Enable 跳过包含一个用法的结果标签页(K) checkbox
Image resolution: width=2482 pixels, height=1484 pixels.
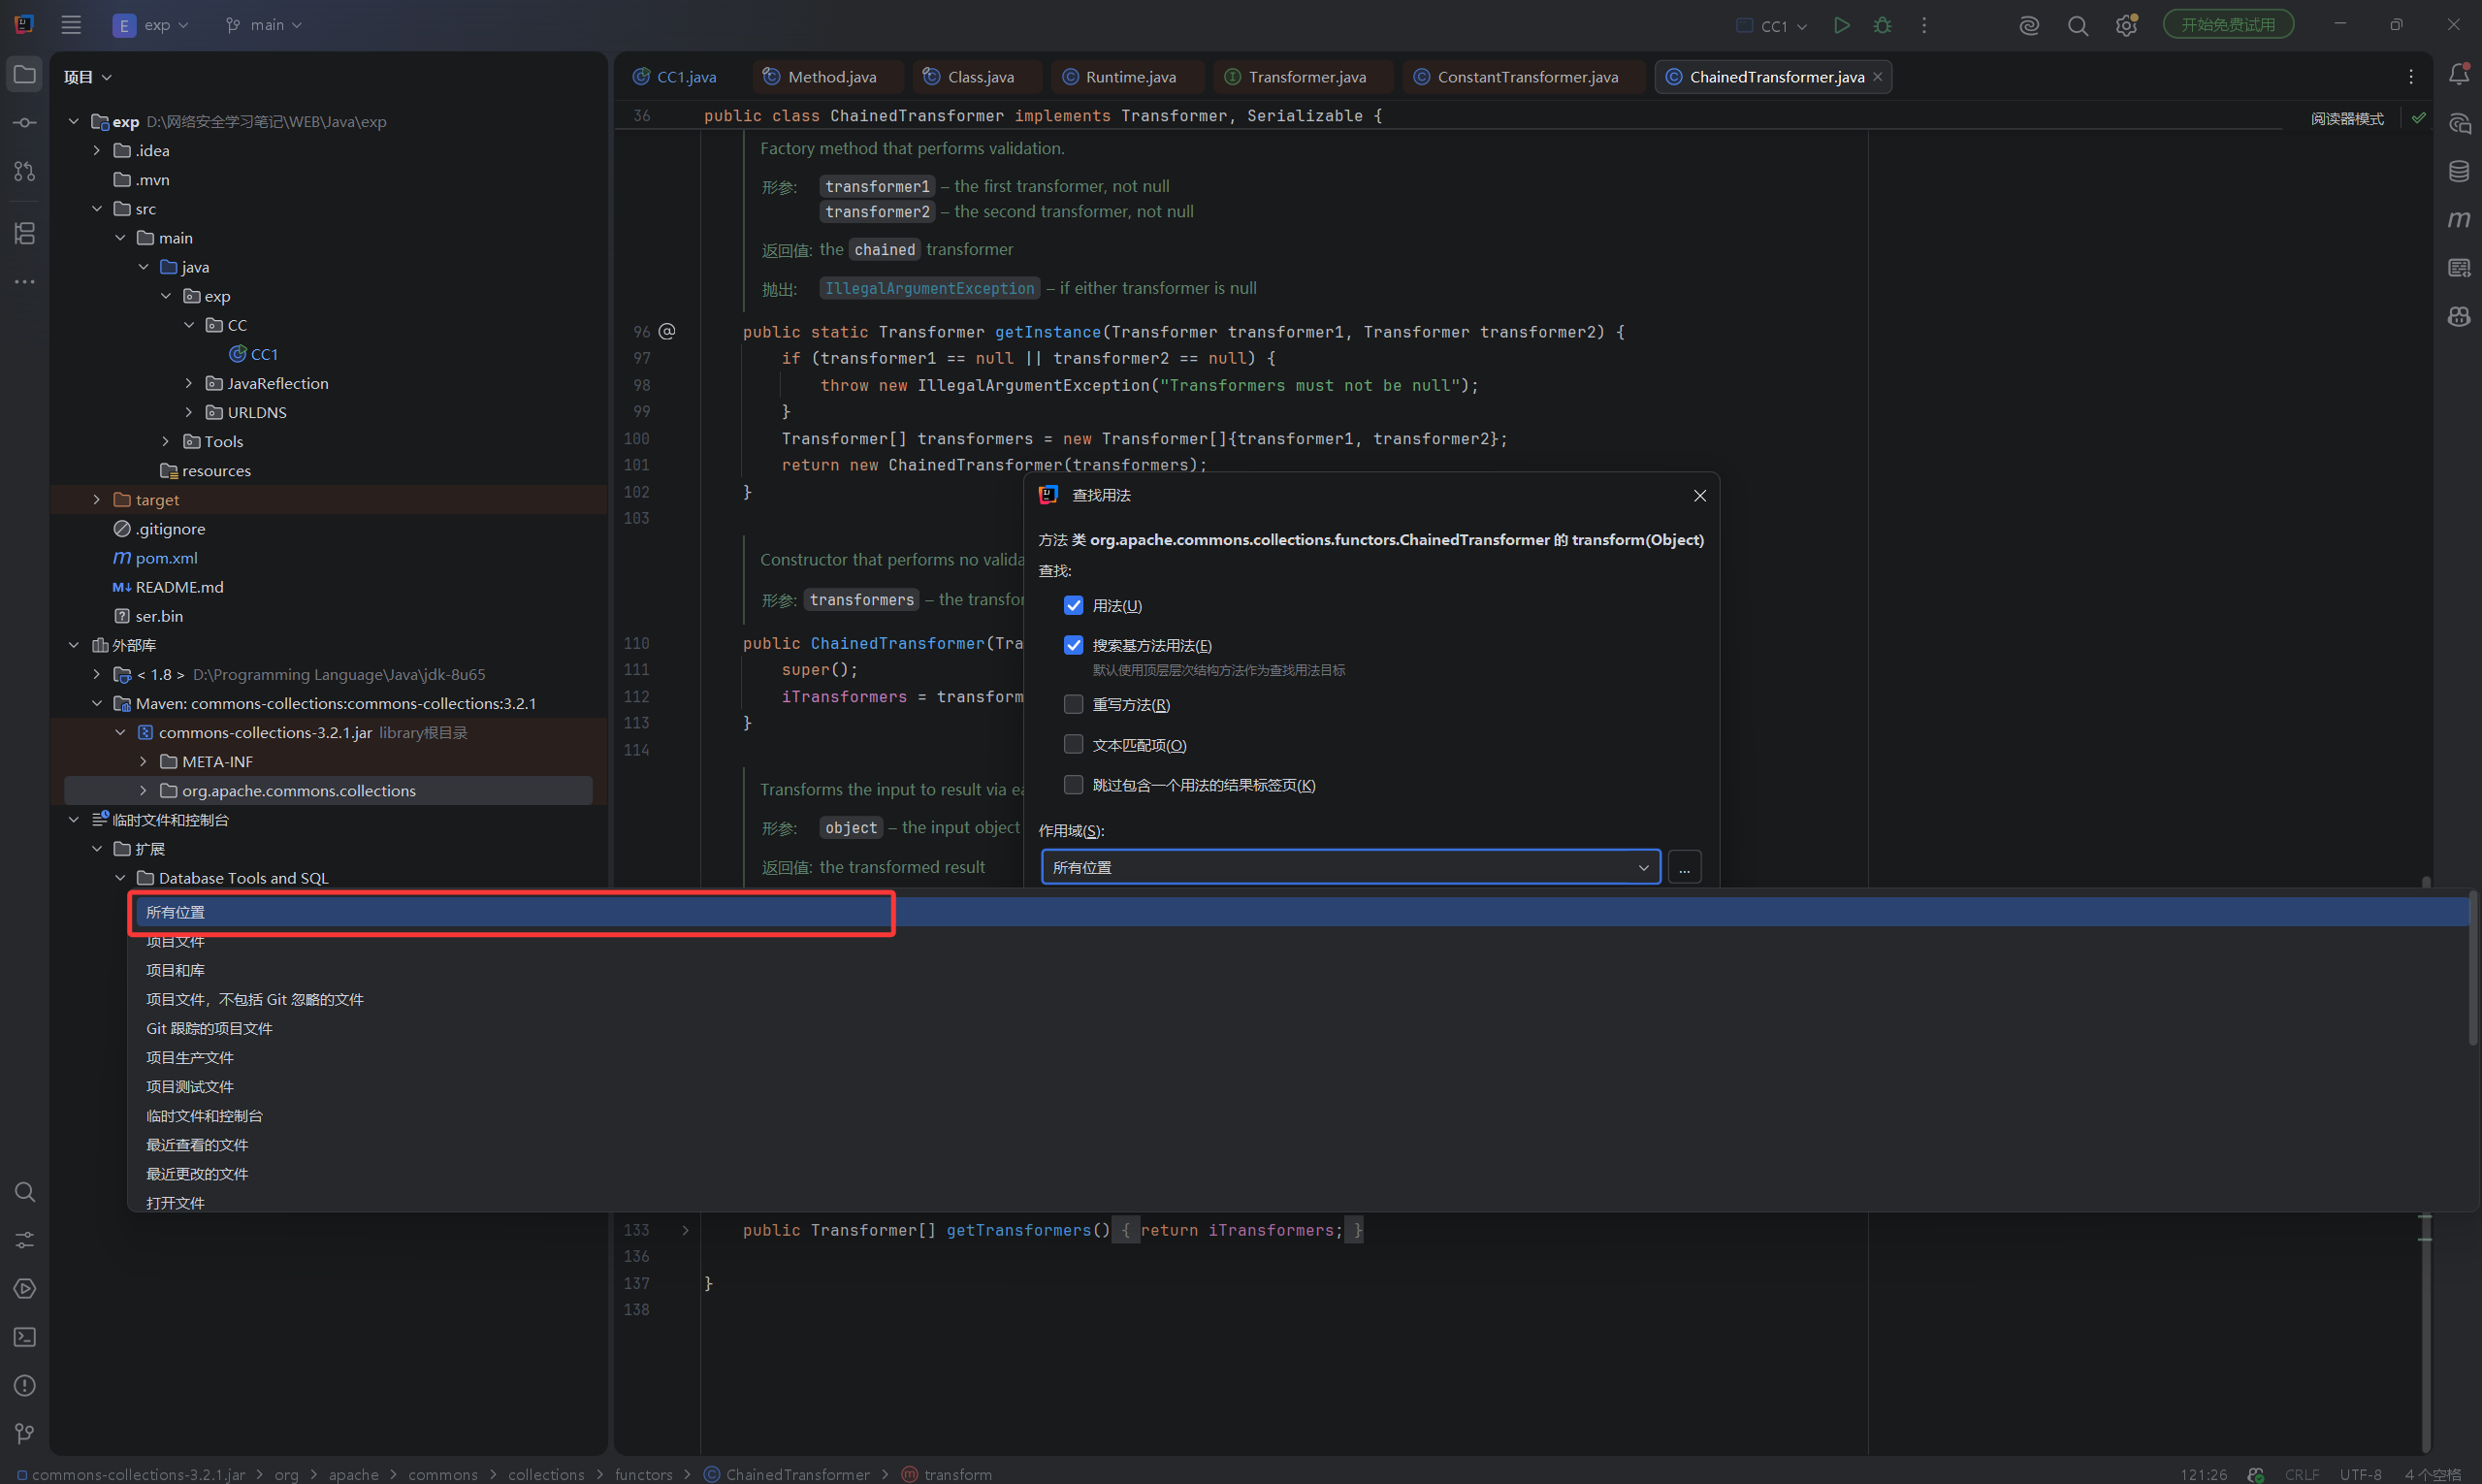(1073, 784)
